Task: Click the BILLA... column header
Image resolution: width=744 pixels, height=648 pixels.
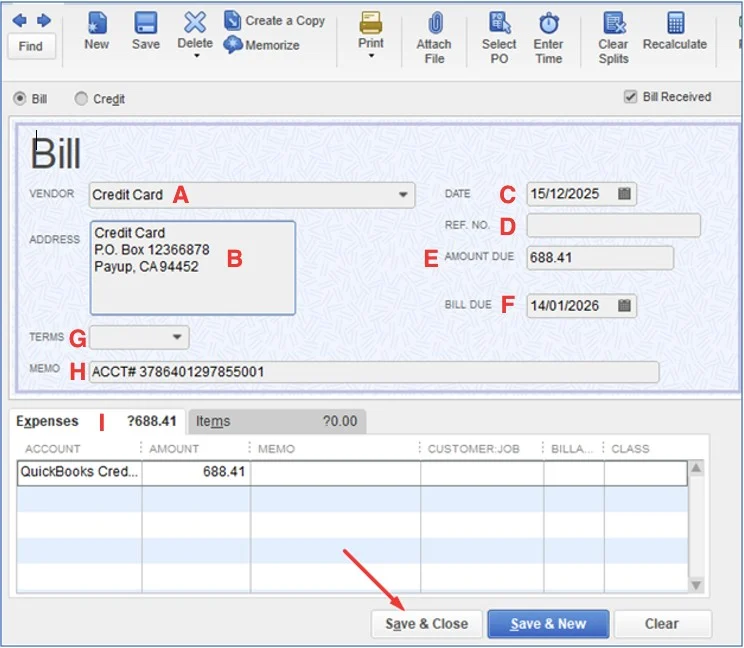Action: pos(572,449)
